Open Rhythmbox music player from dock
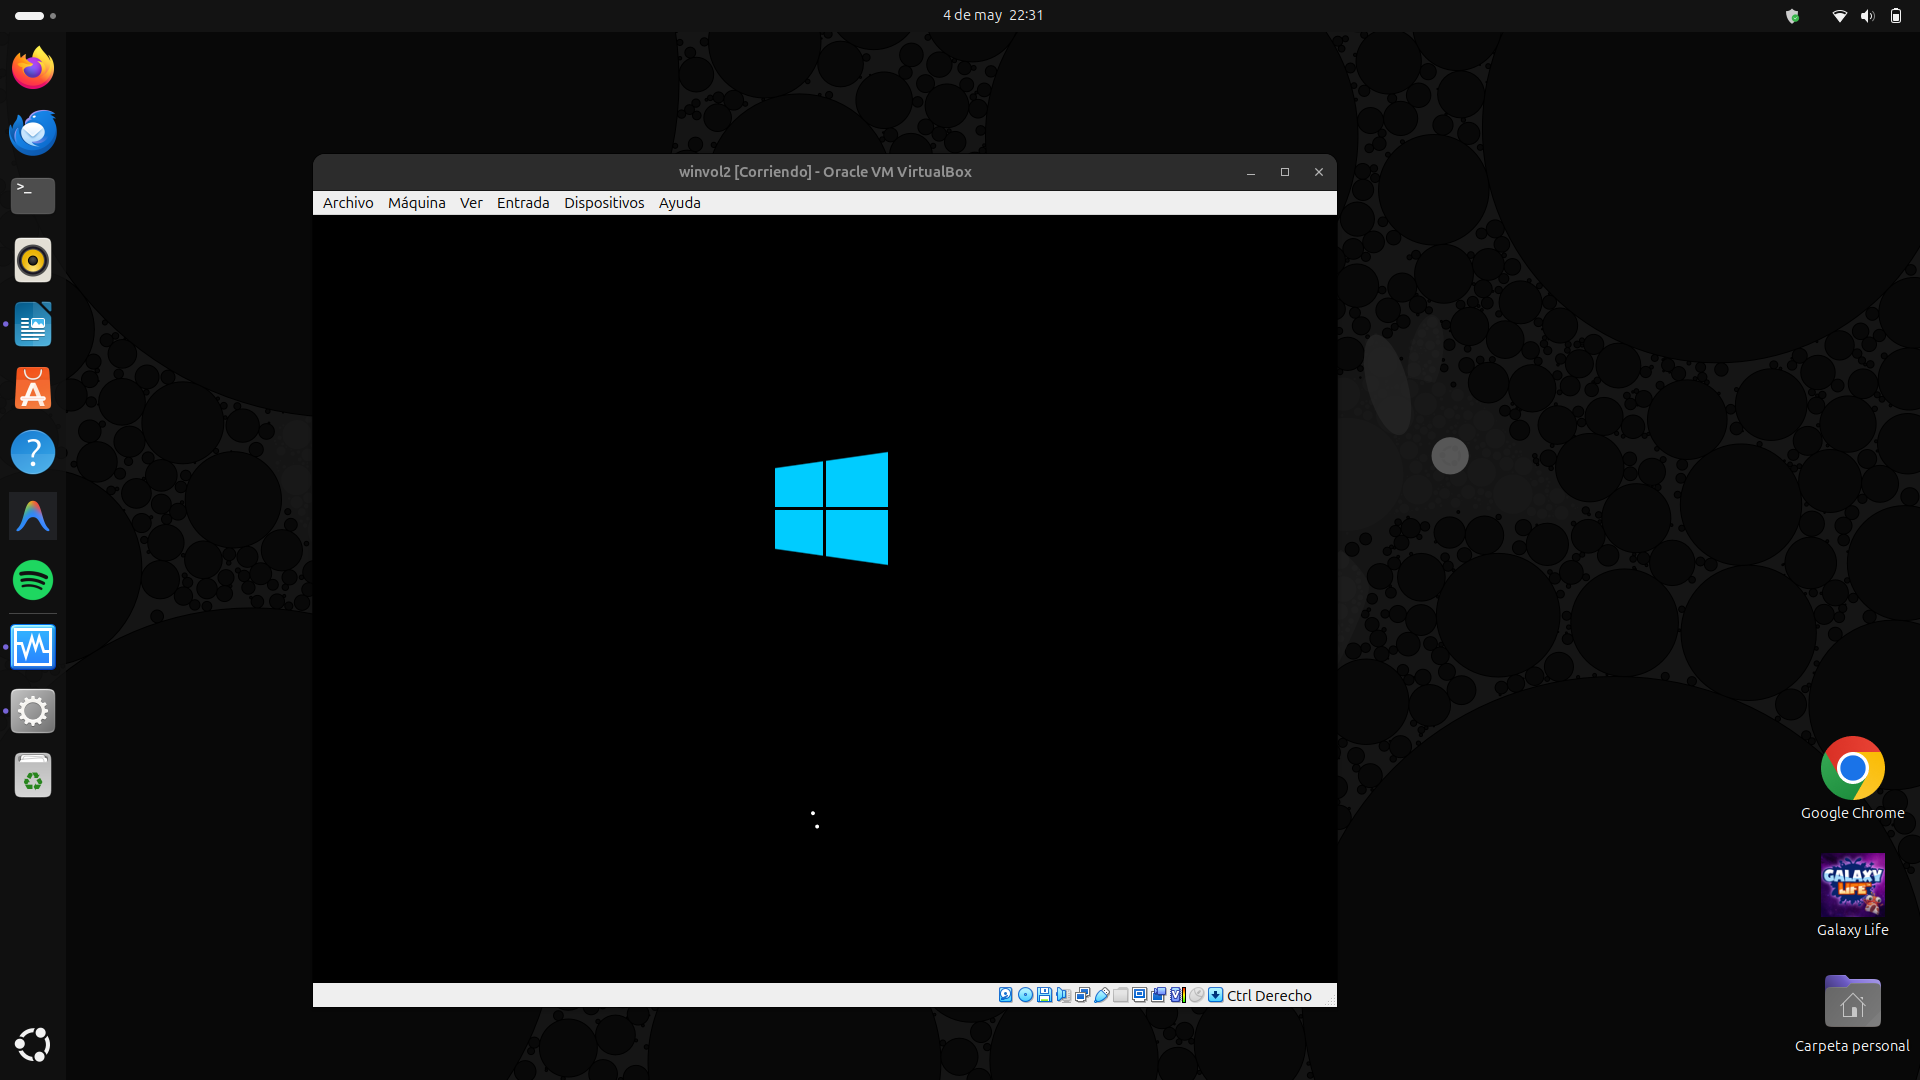 (x=33, y=260)
